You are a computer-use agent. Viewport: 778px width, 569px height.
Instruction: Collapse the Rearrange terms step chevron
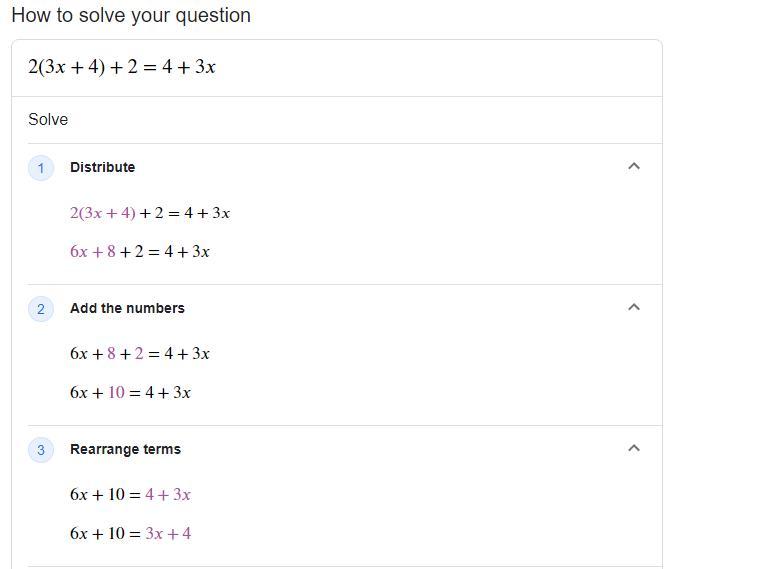click(633, 449)
